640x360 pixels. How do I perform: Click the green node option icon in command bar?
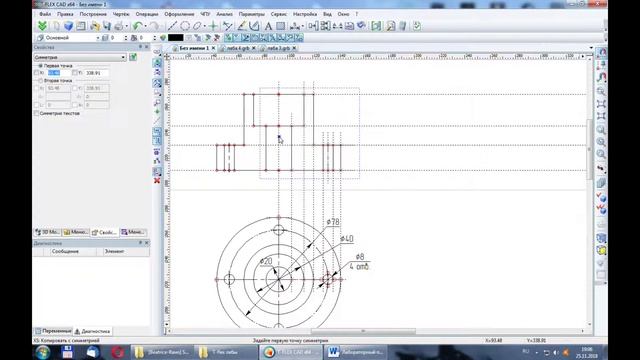click(157, 111)
